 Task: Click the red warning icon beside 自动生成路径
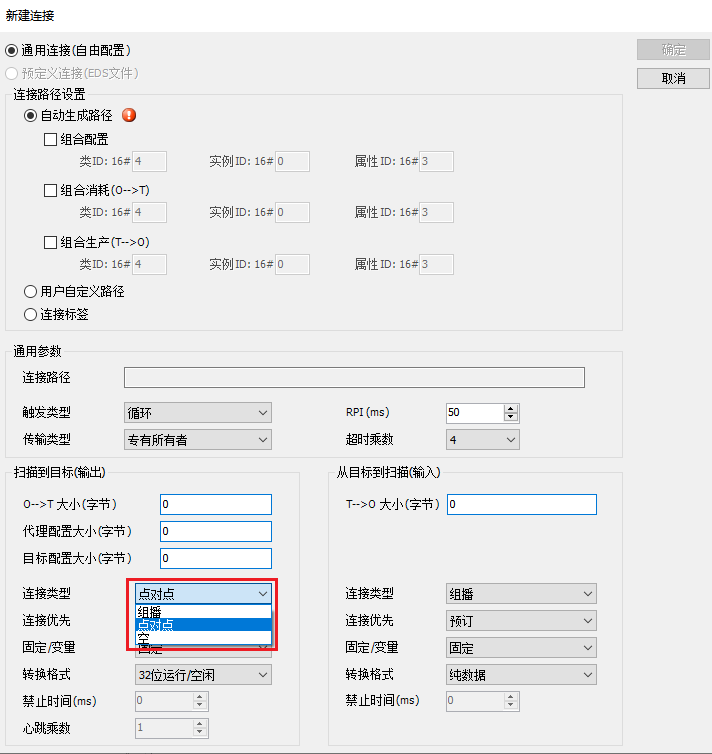(x=128, y=115)
